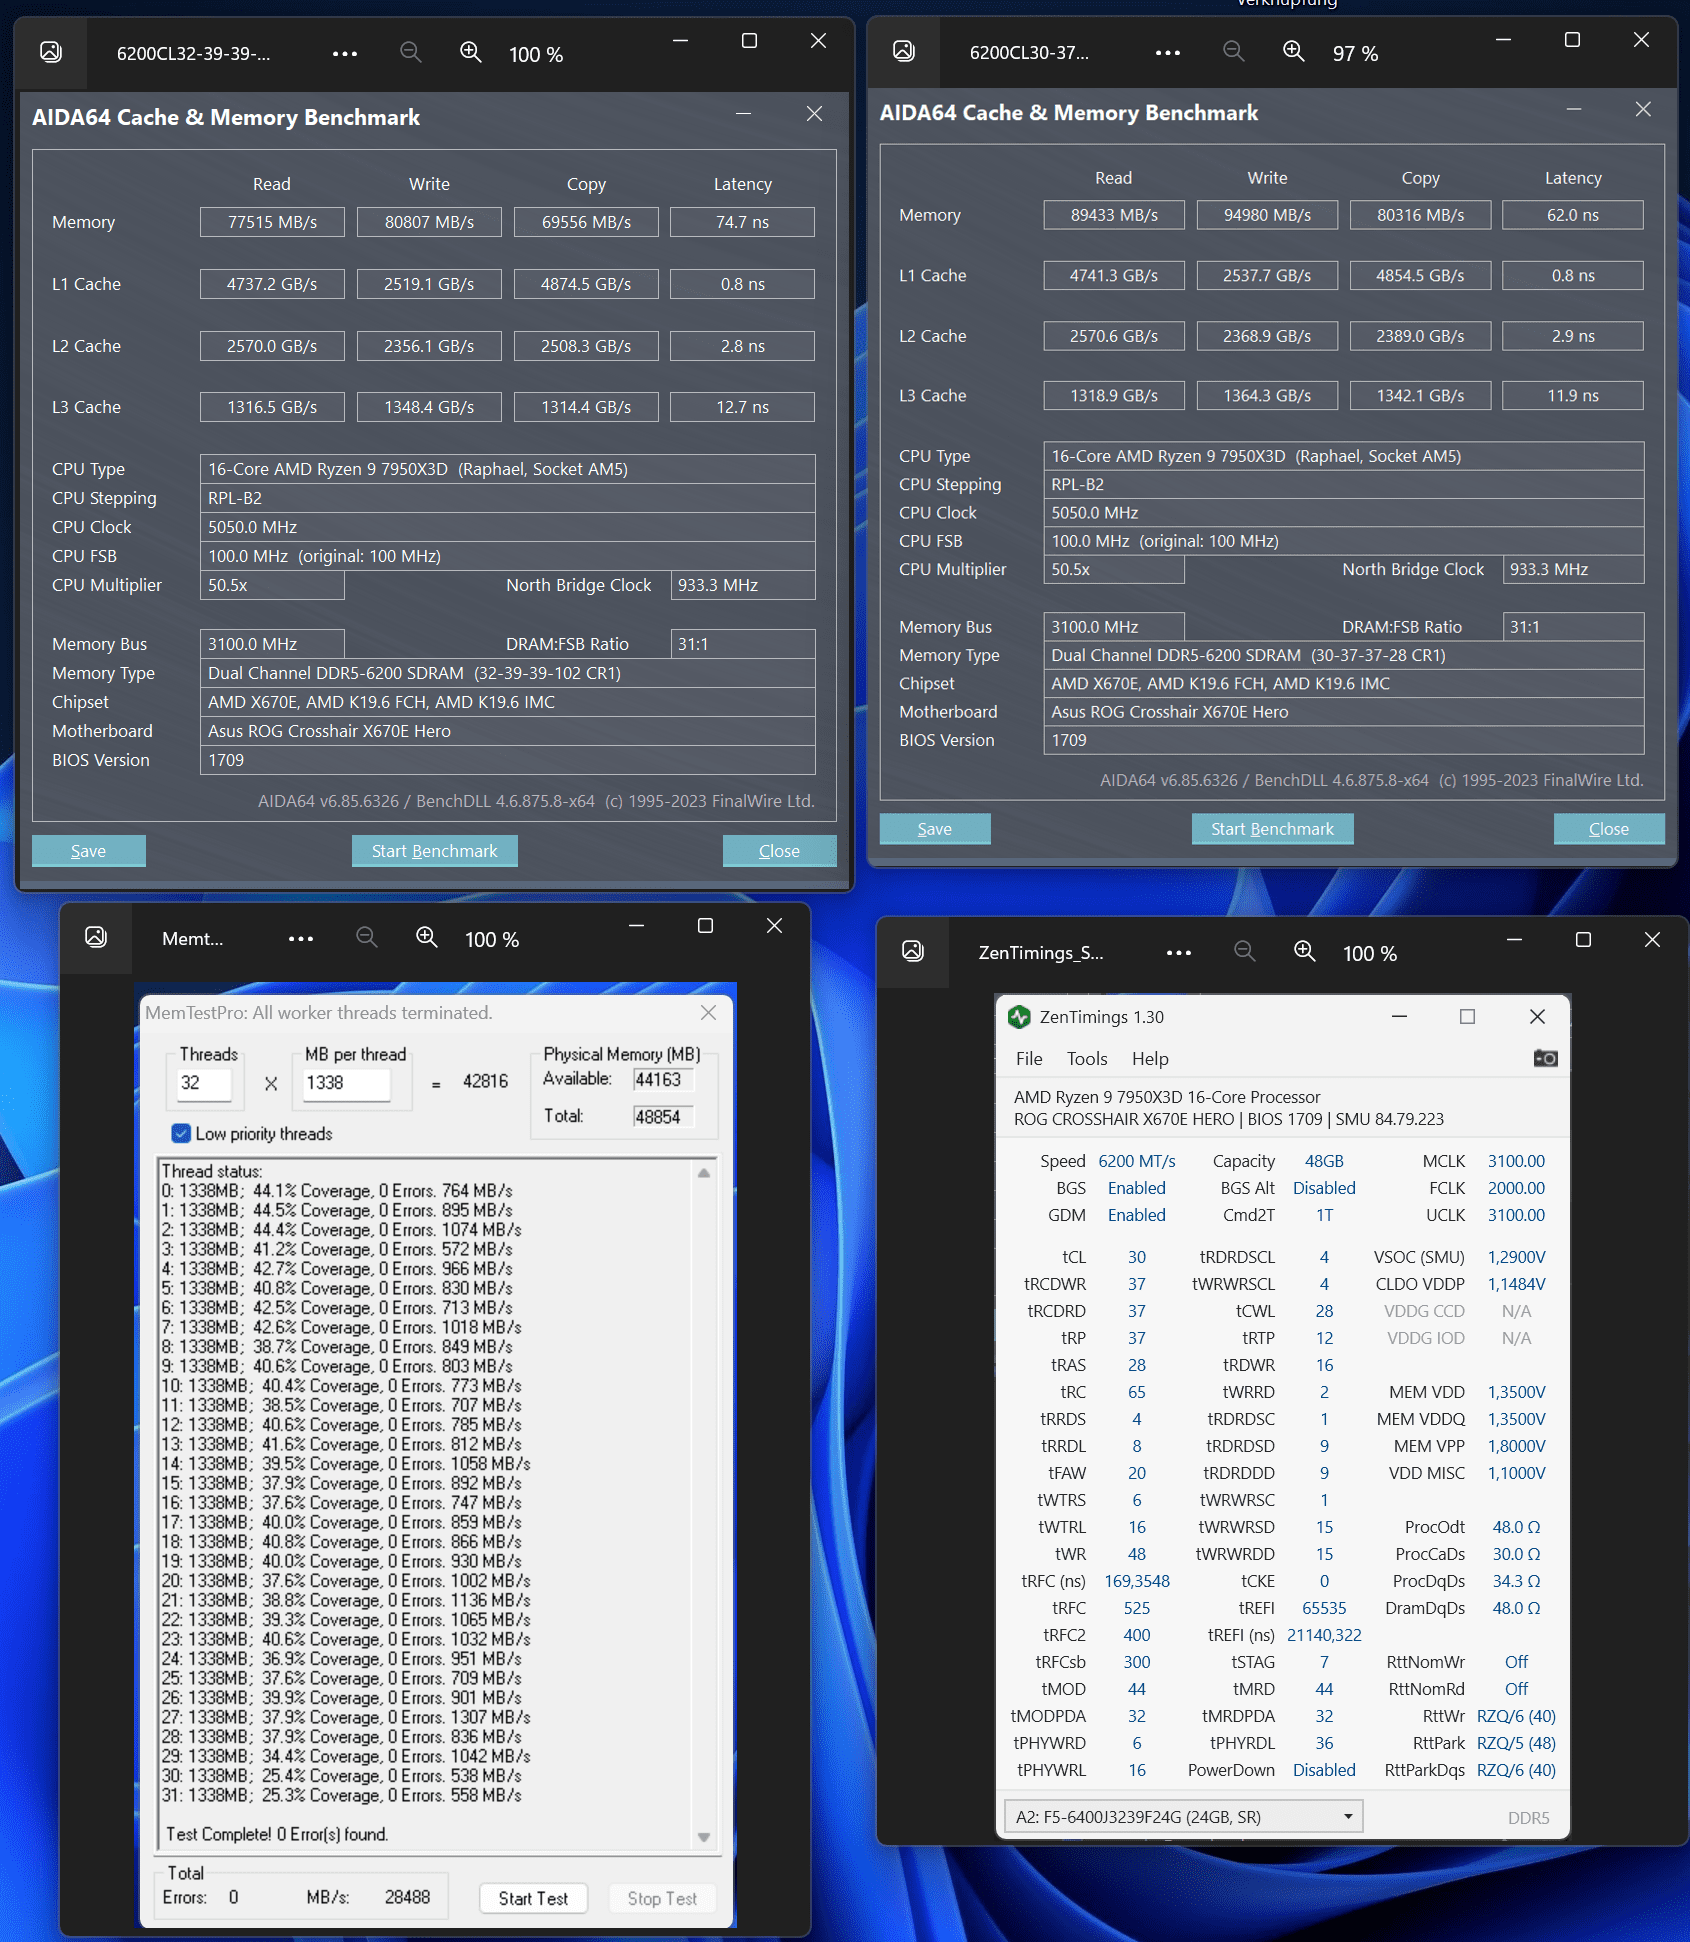Image resolution: width=1690 pixels, height=1942 pixels.
Task: Click the Memory Latency value 62.0 ns
Action: pos(1573,215)
